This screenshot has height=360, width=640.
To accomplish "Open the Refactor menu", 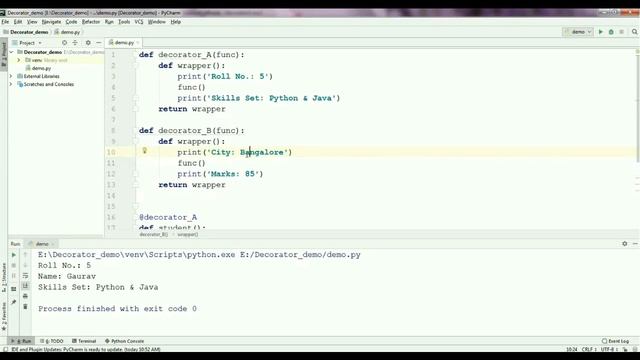I will (x=91, y=22).
